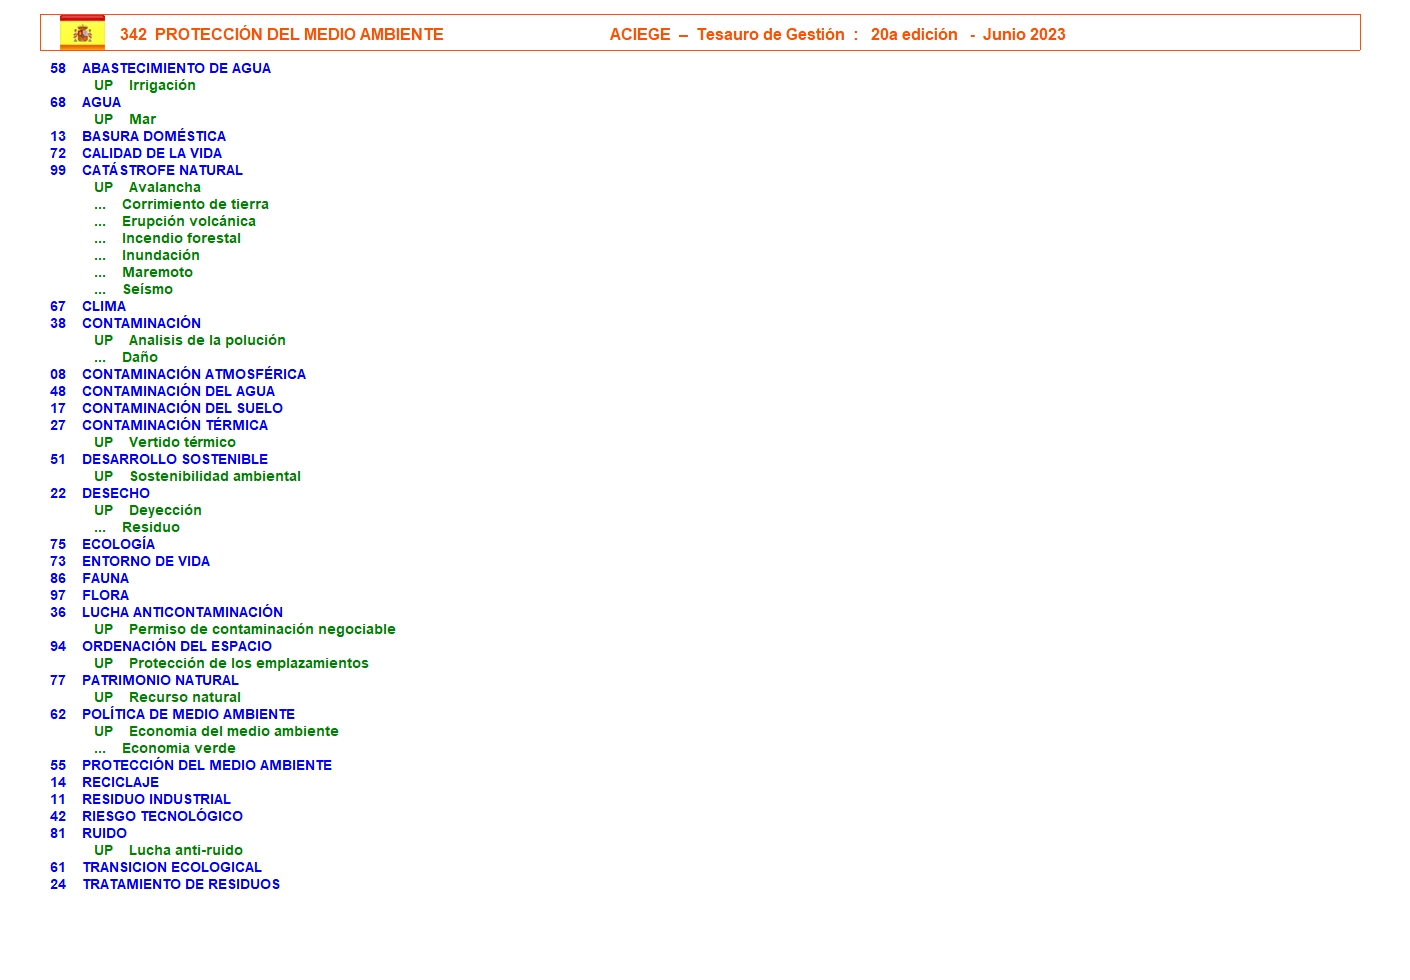This screenshot has width=1410, height=980.
Task: Open the DESARROLLO SOSTENIBLE descriptor
Action: pos(174,459)
